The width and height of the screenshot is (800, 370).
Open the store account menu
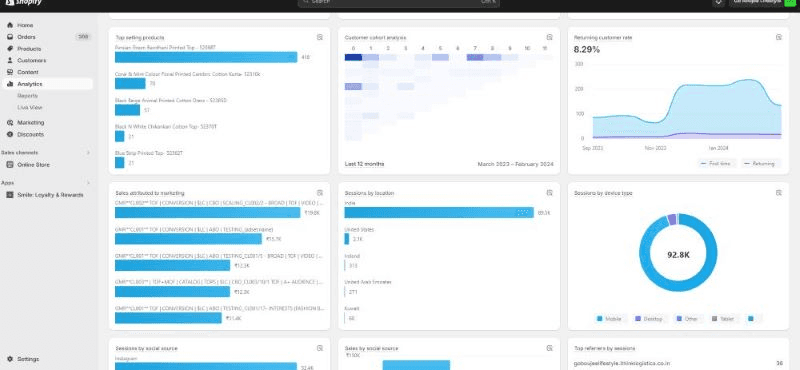click(x=762, y=3)
